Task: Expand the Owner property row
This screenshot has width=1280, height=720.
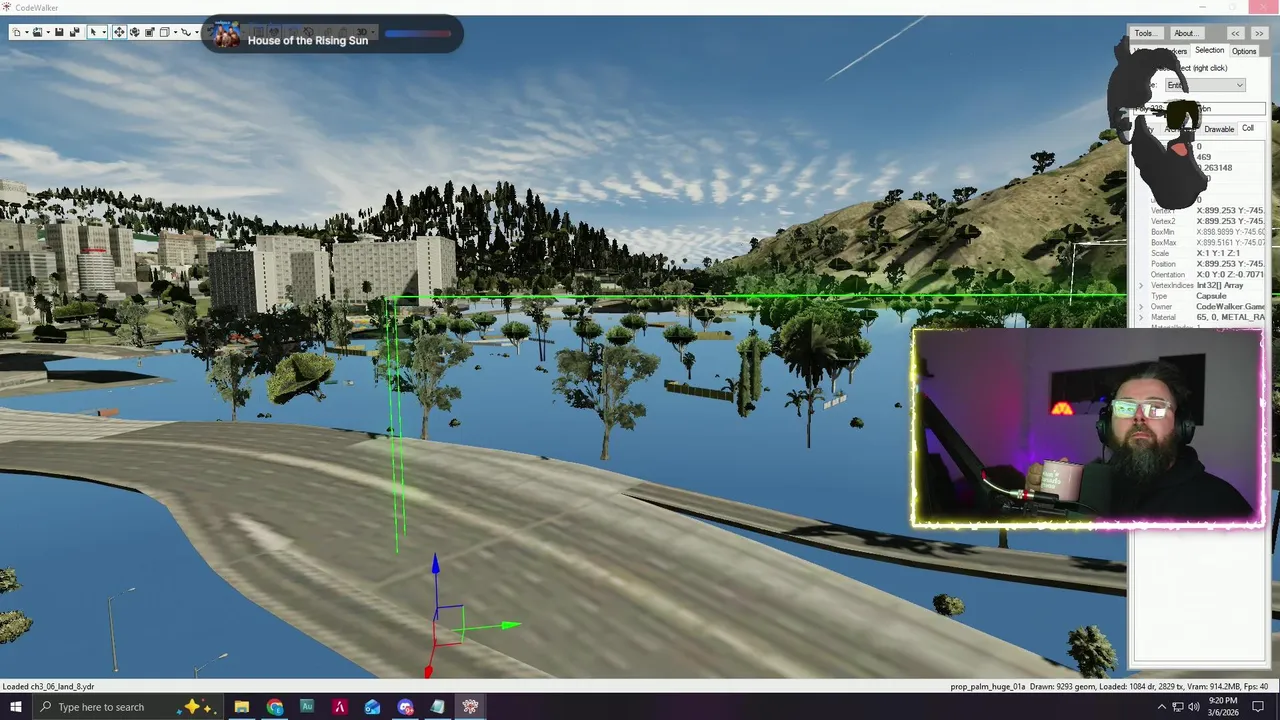Action: pos(1141,307)
